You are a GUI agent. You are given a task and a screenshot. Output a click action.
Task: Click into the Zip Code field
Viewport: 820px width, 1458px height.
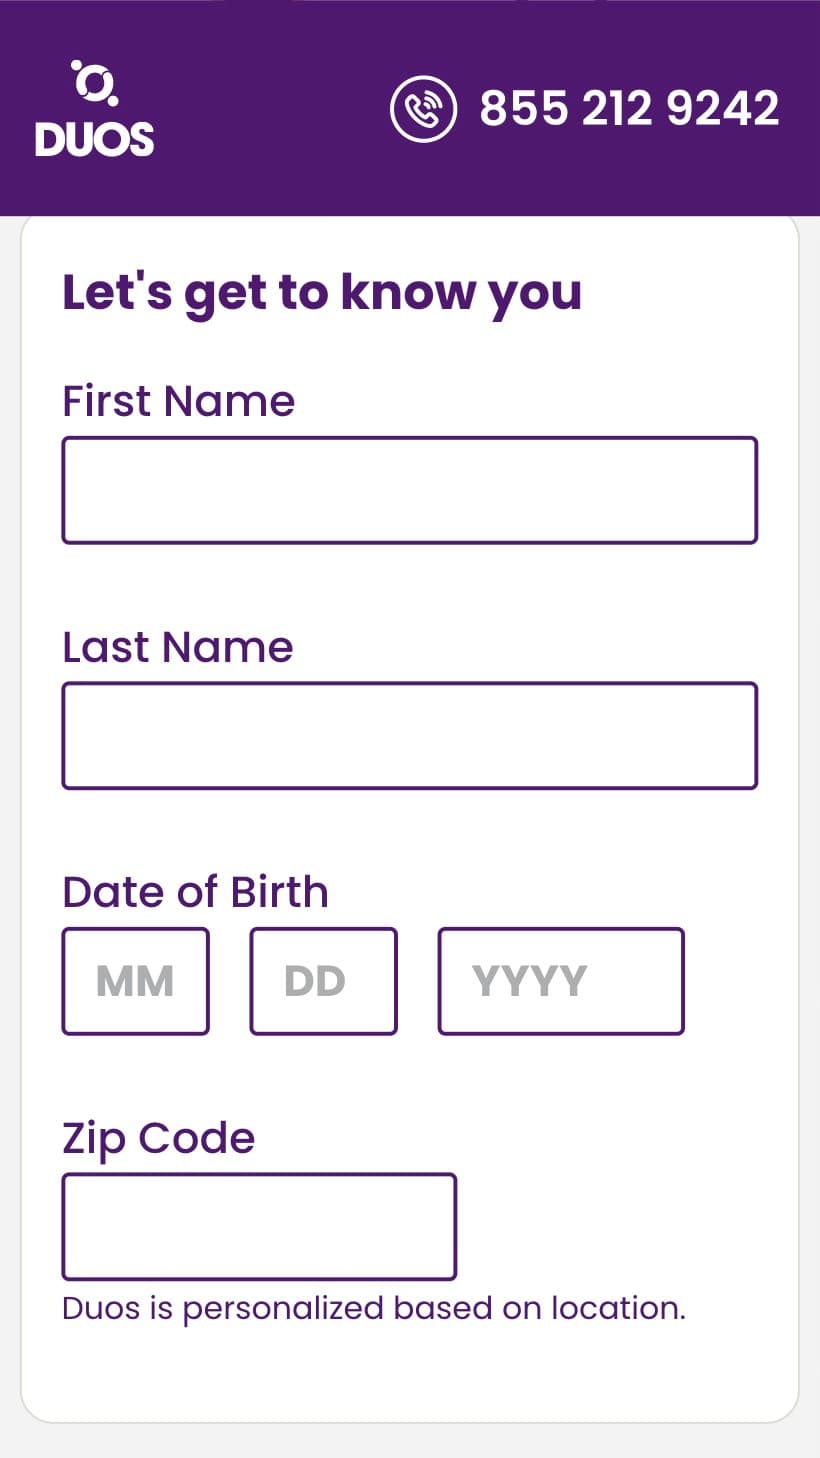(x=259, y=1227)
